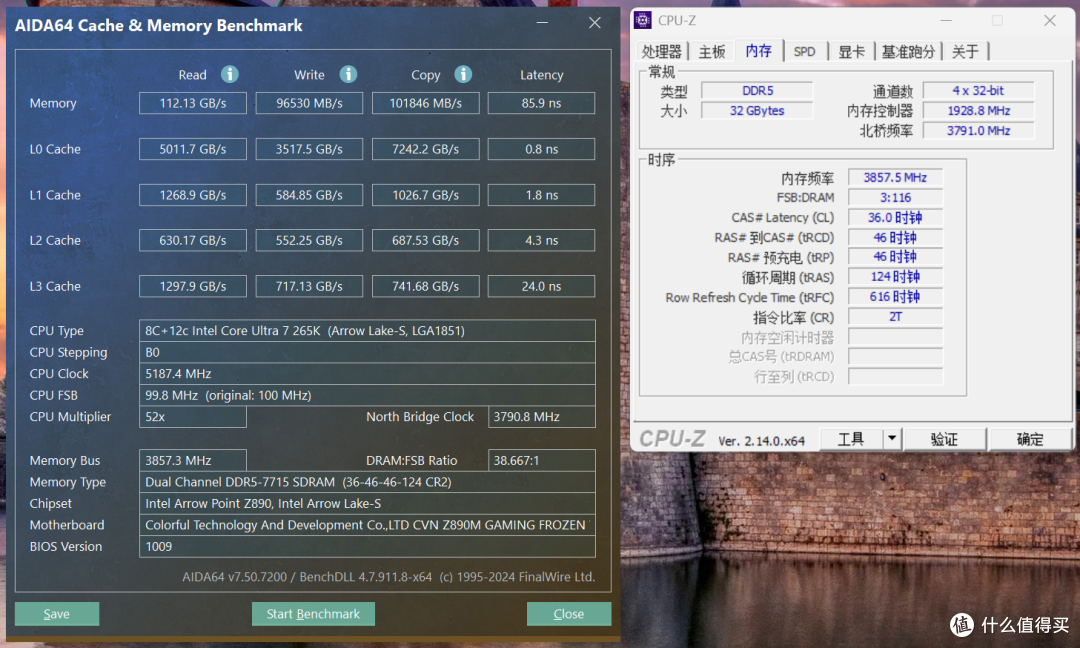Click CPU Clock value 5187.4 MHz

click(367, 373)
